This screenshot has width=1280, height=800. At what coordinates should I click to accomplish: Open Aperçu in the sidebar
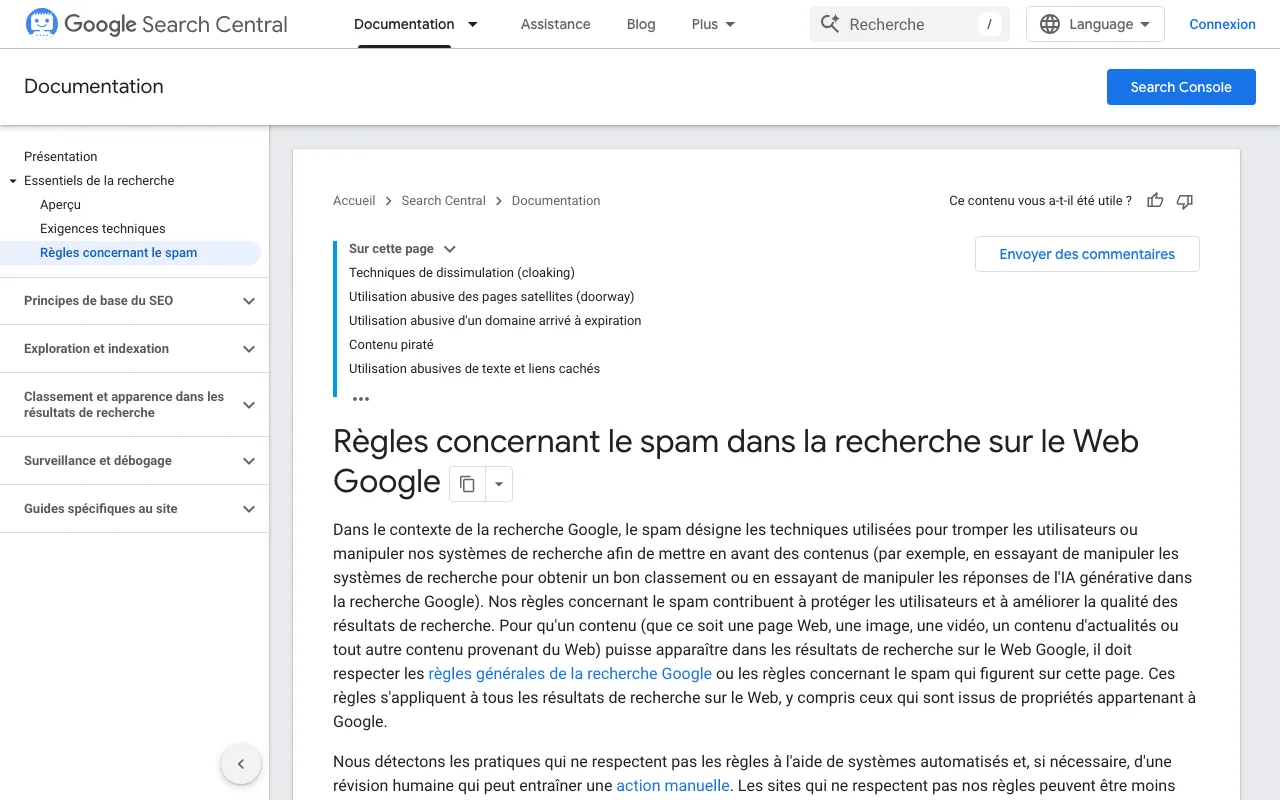pos(60,204)
